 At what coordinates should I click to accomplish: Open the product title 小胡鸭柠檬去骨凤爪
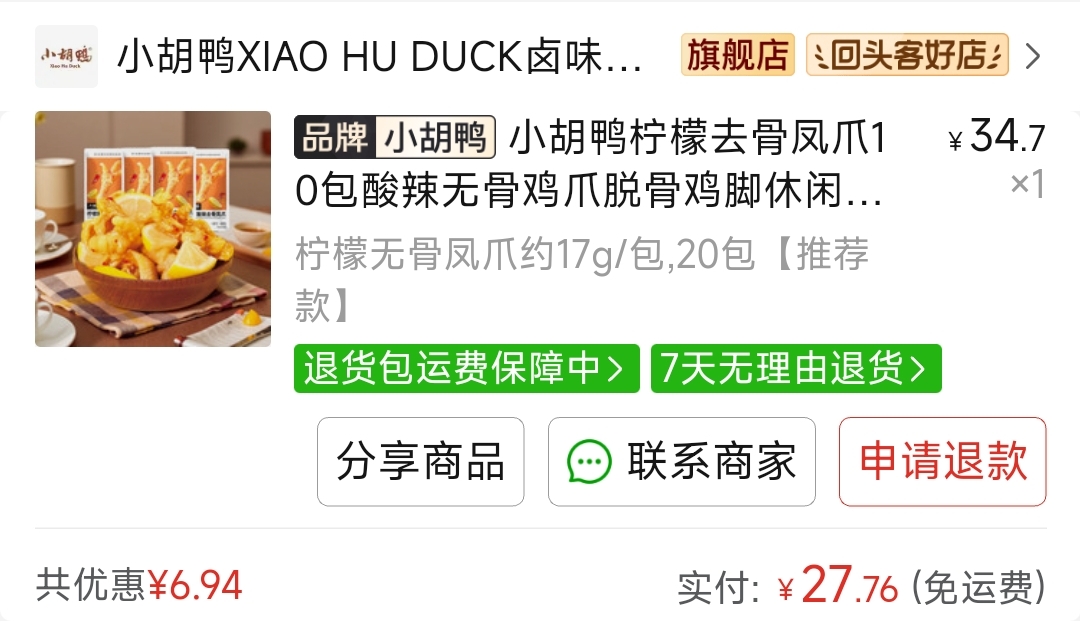tap(590, 164)
